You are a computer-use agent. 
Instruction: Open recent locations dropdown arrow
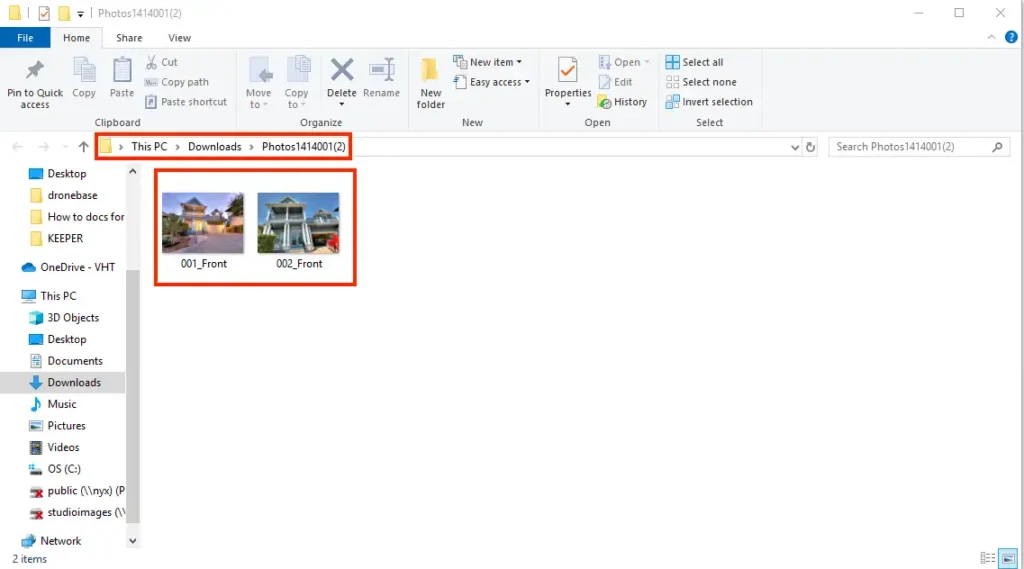(x=65, y=147)
